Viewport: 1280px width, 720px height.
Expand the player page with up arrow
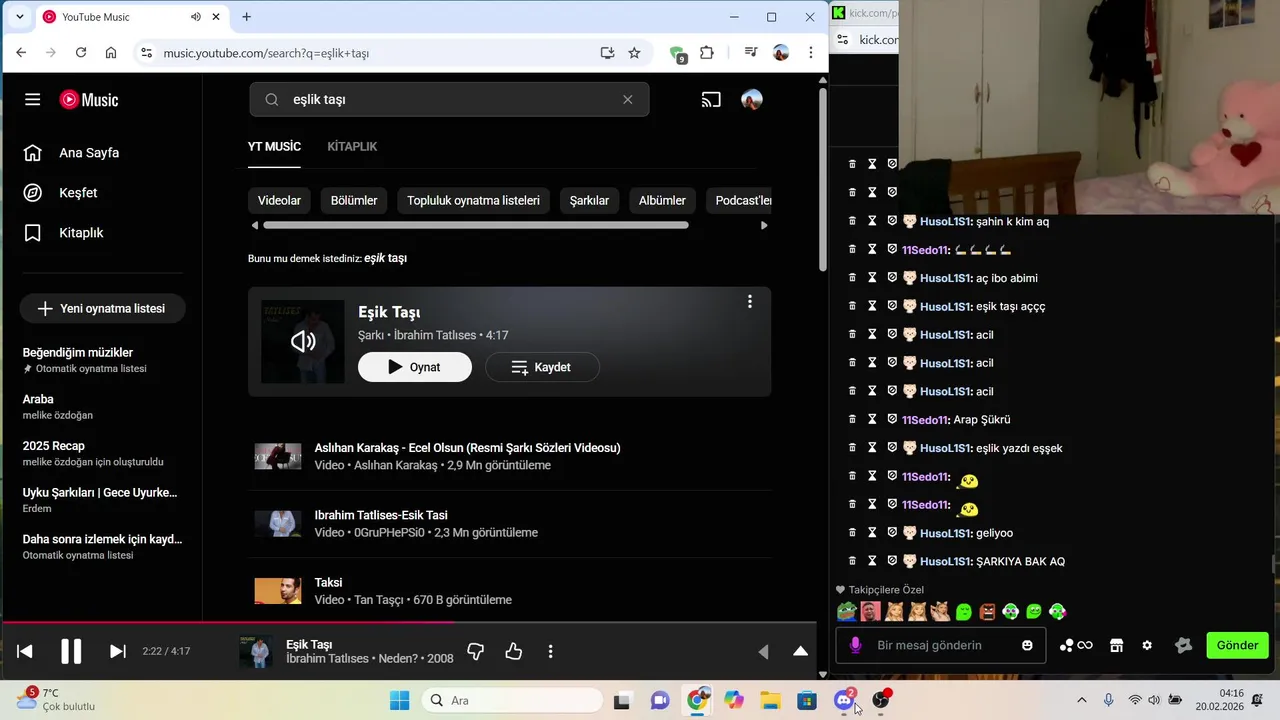tap(800, 652)
